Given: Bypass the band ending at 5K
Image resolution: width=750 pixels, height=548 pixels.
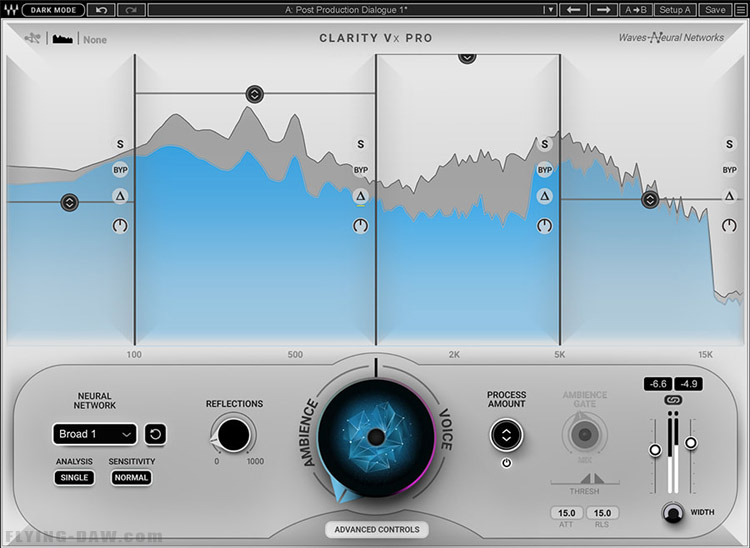Looking at the screenshot, I should click(x=544, y=170).
